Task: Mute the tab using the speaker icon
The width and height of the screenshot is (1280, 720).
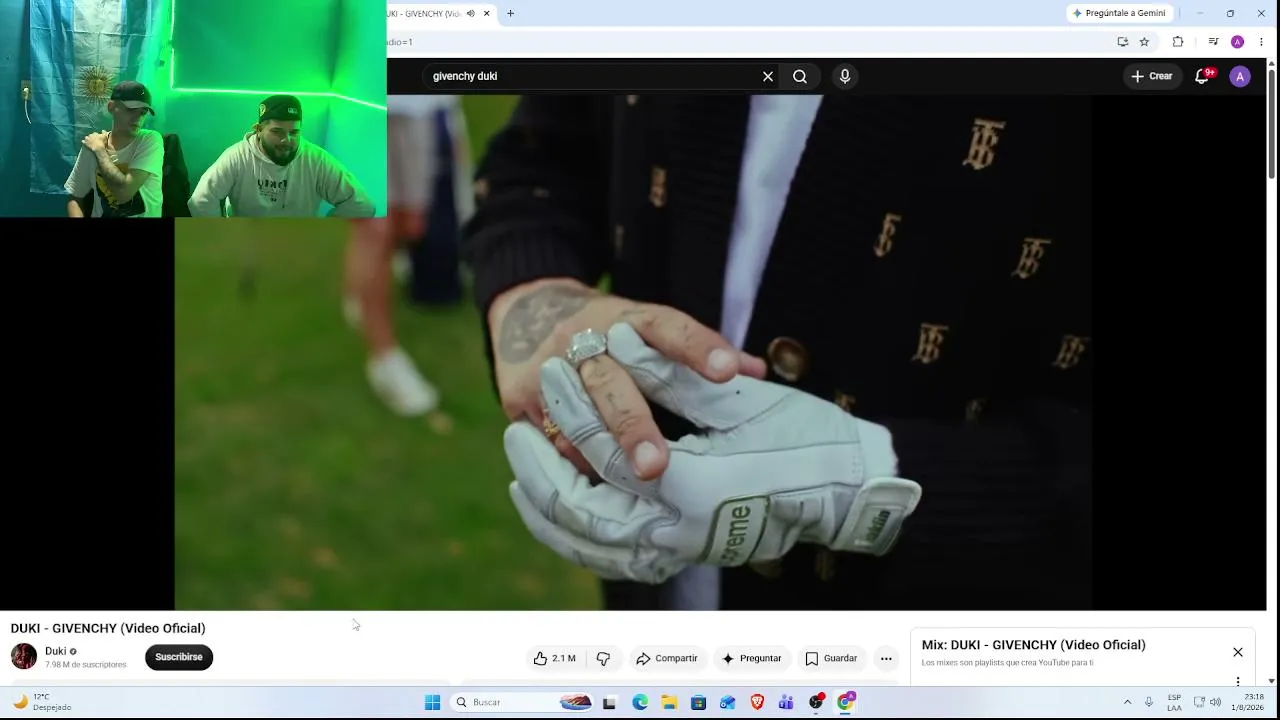Action: (470, 14)
